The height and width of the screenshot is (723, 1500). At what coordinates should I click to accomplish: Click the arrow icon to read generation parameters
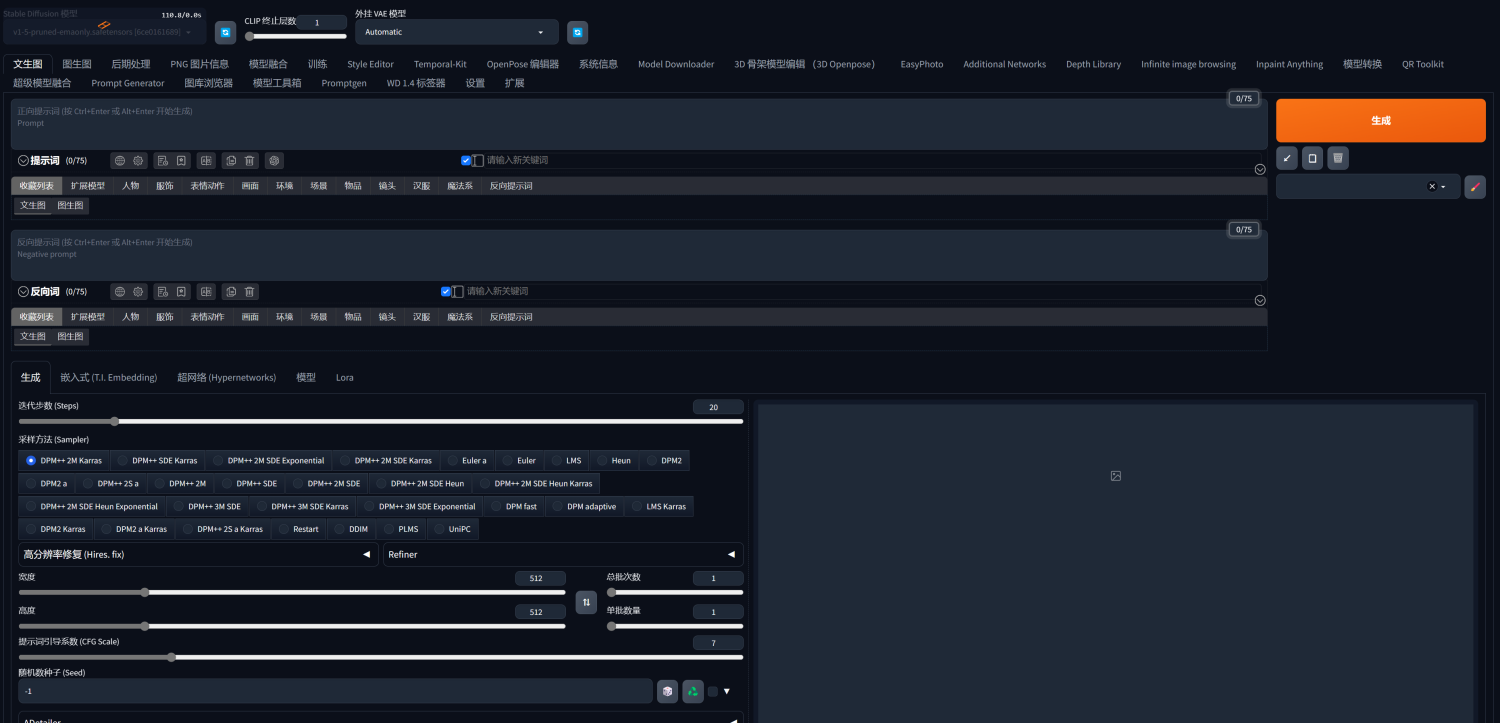pos(1287,158)
